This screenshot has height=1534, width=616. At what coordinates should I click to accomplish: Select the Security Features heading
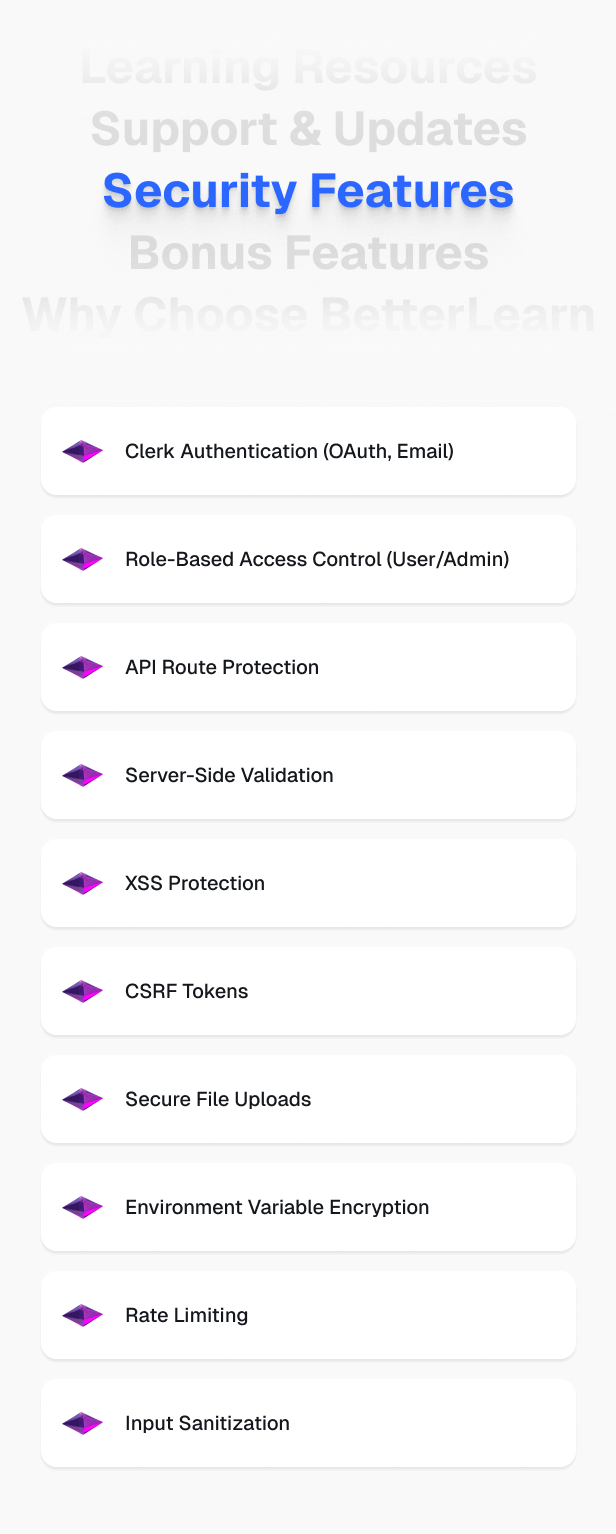pos(308,190)
